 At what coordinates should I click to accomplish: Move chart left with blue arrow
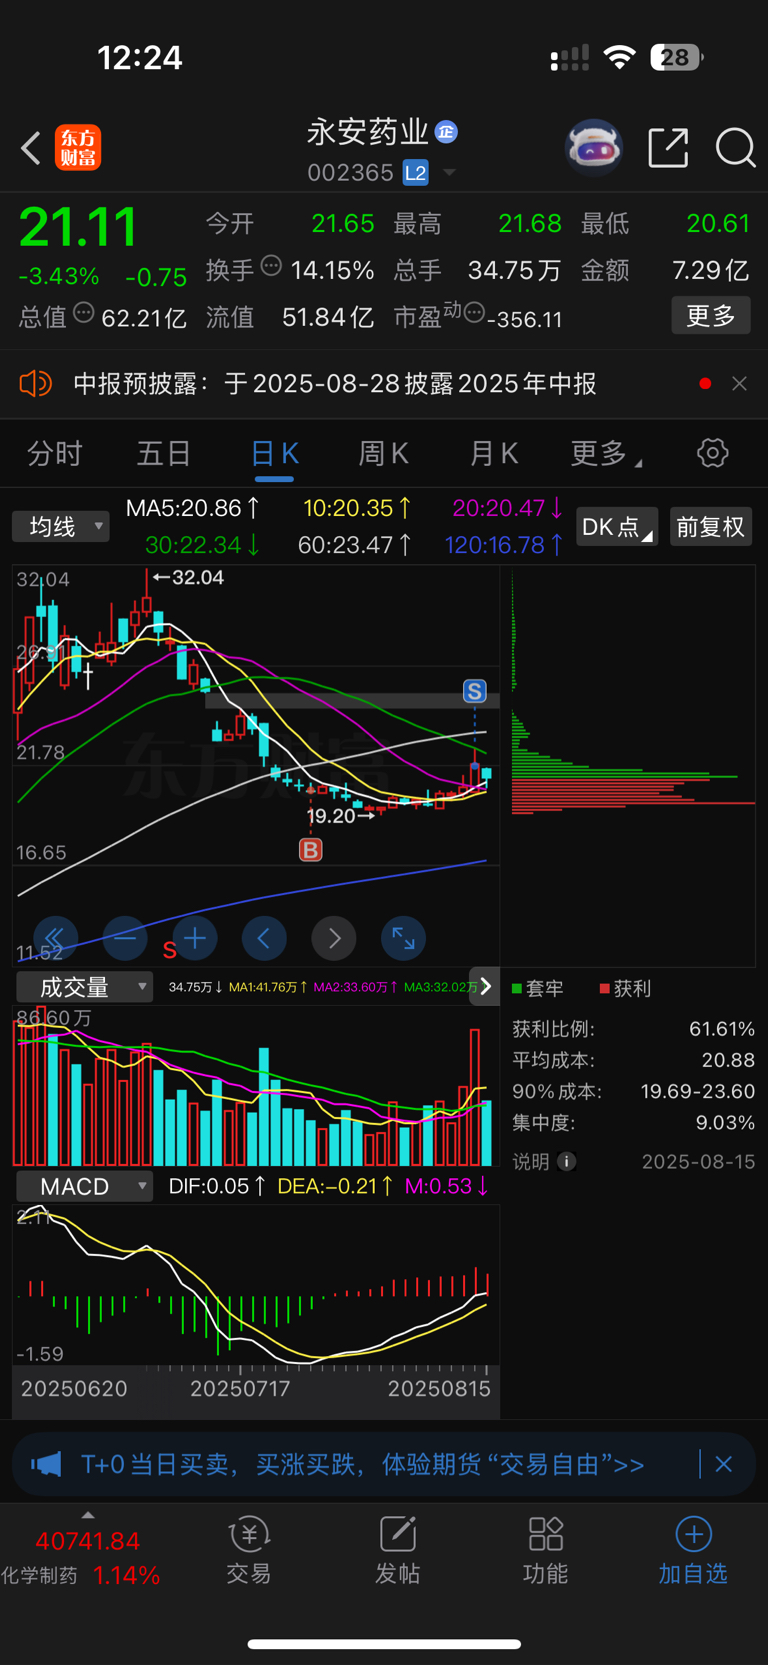(264, 938)
